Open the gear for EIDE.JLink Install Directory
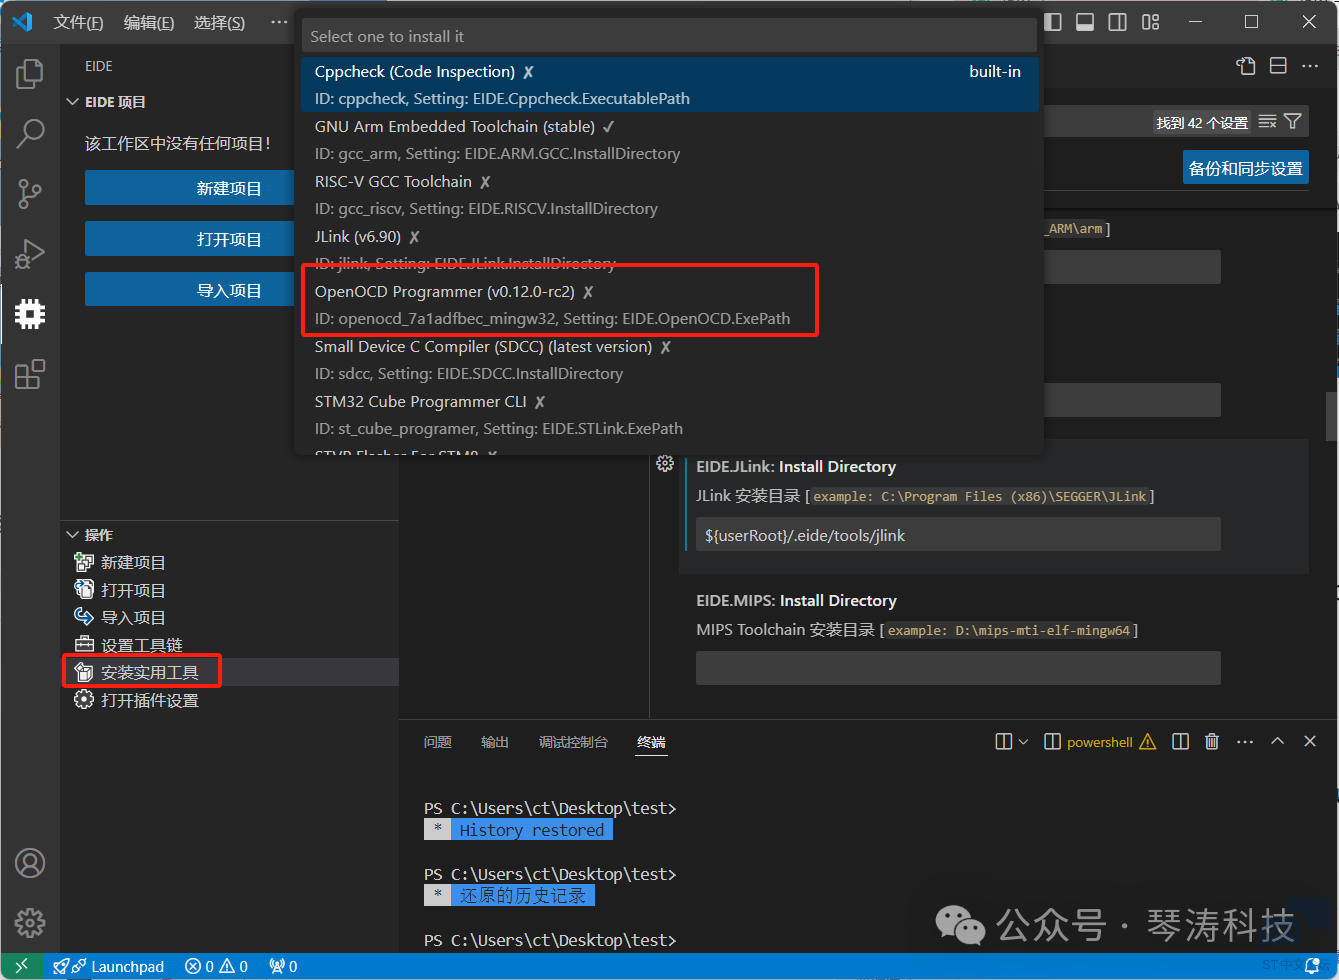The image size is (1339, 980). coord(665,464)
